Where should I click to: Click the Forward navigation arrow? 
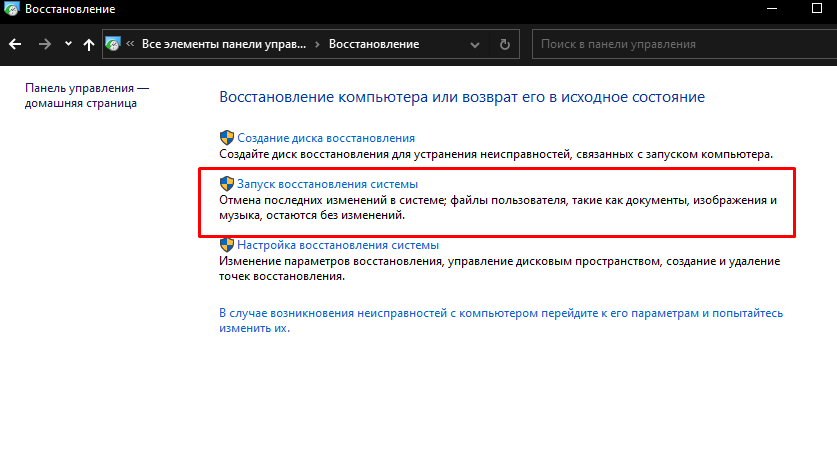[x=44, y=45]
